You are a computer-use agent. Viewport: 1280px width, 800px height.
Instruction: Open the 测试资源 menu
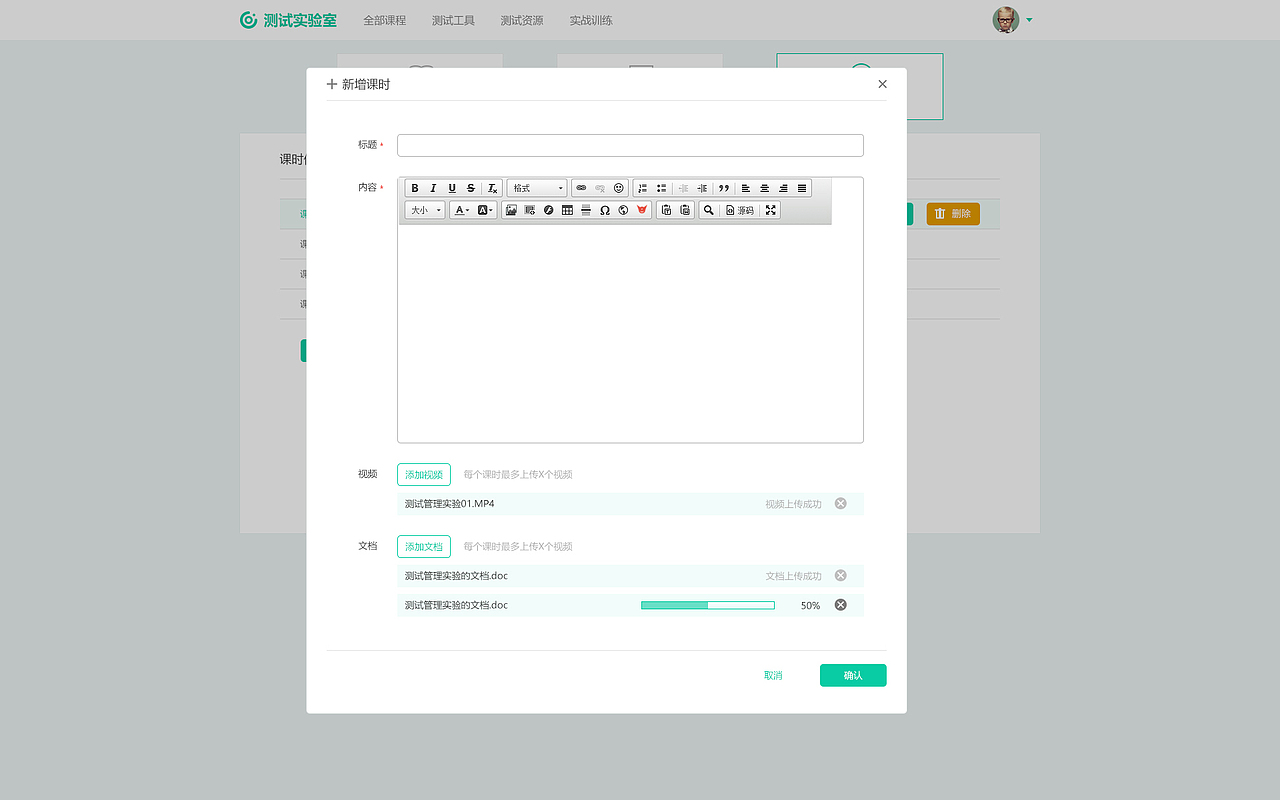click(x=522, y=20)
